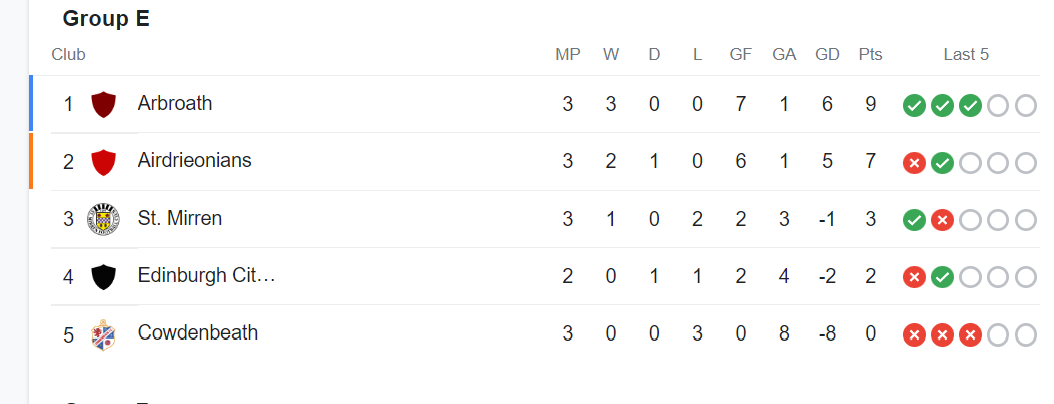Click Airdrieonians' red loss indicator

tap(914, 163)
